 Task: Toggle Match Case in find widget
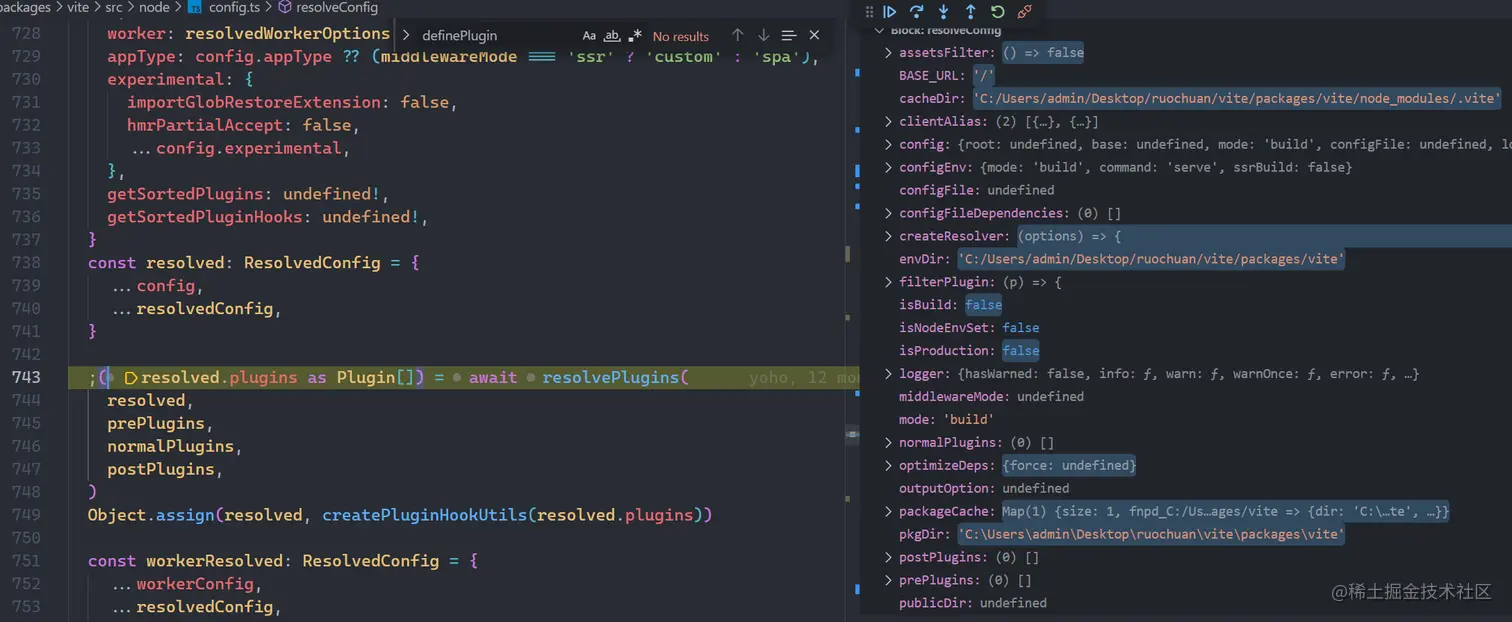click(589, 36)
